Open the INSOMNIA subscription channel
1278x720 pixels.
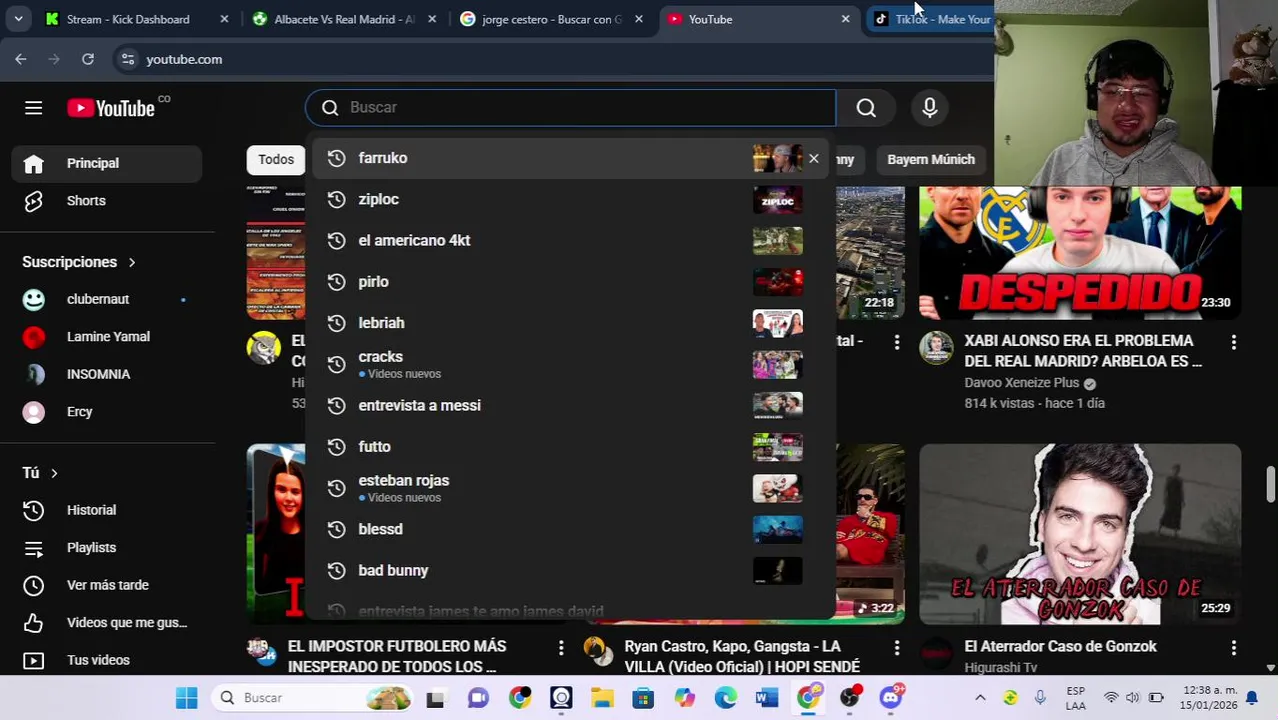[107, 374]
